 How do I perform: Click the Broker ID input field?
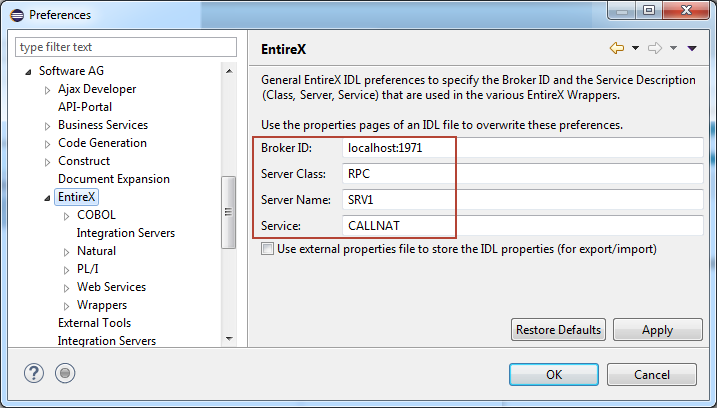[x=523, y=148]
